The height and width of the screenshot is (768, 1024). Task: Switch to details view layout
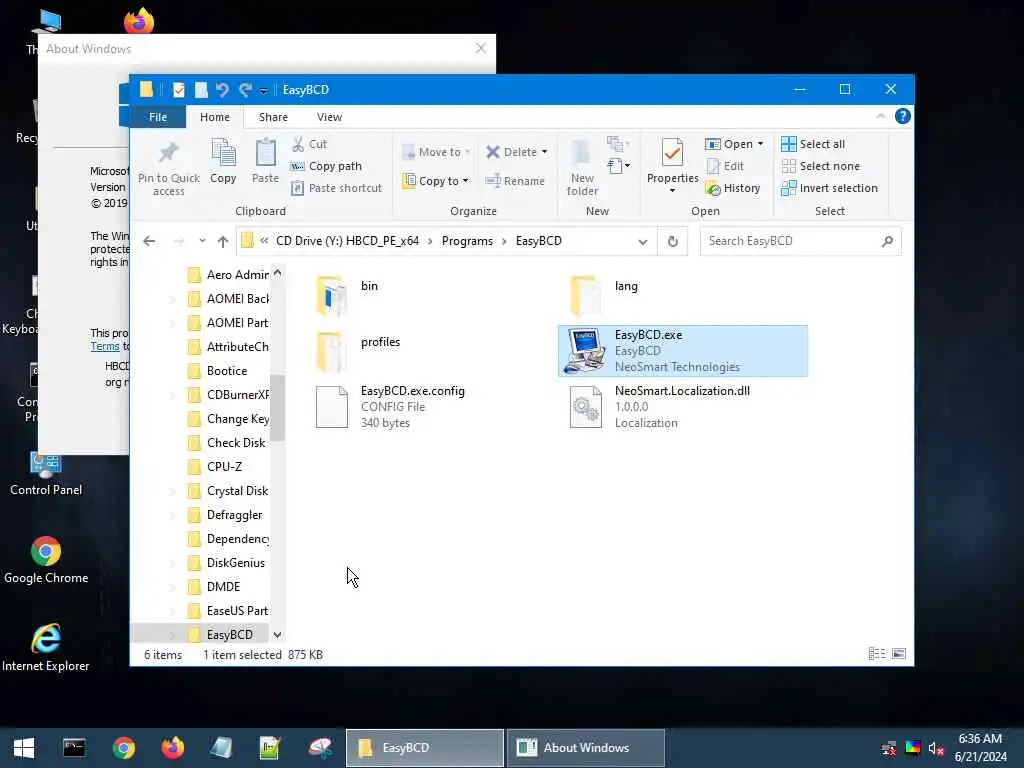(x=876, y=654)
